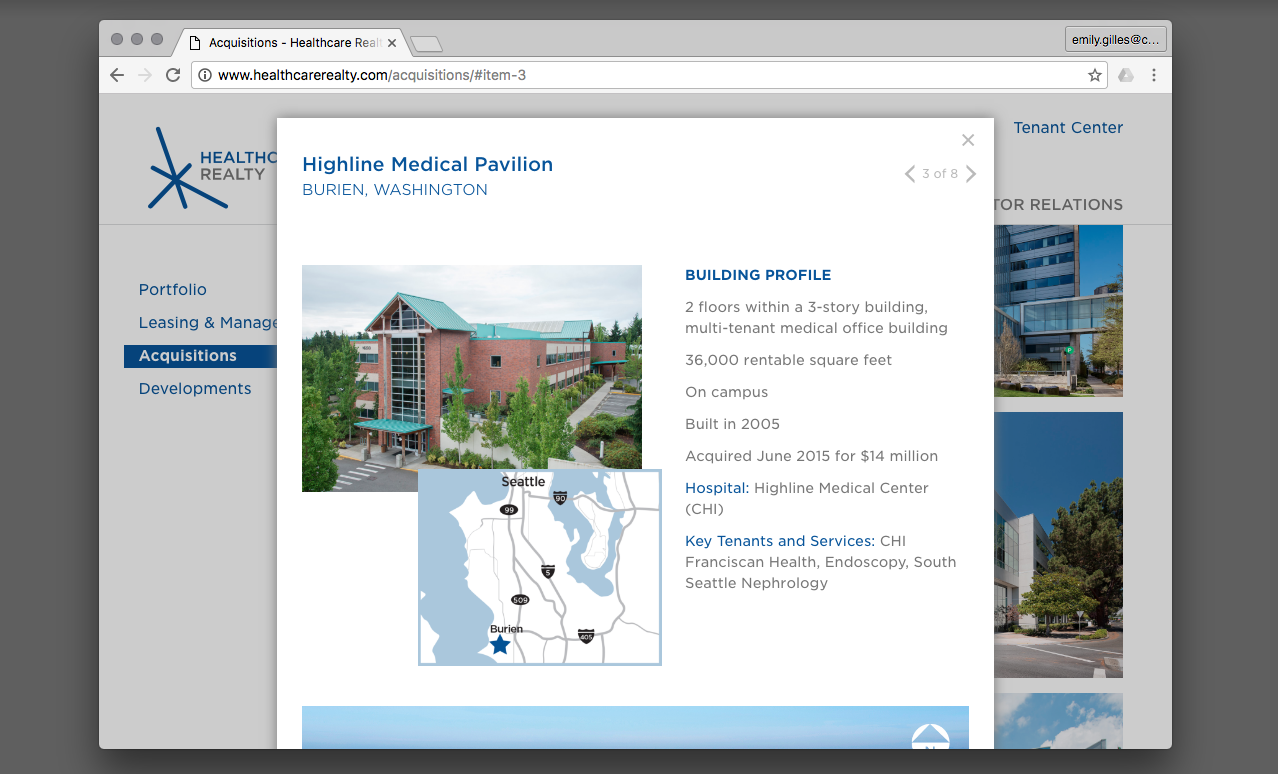The image size is (1278, 774).
Task: Open a new browser tab
Action: [x=427, y=44]
